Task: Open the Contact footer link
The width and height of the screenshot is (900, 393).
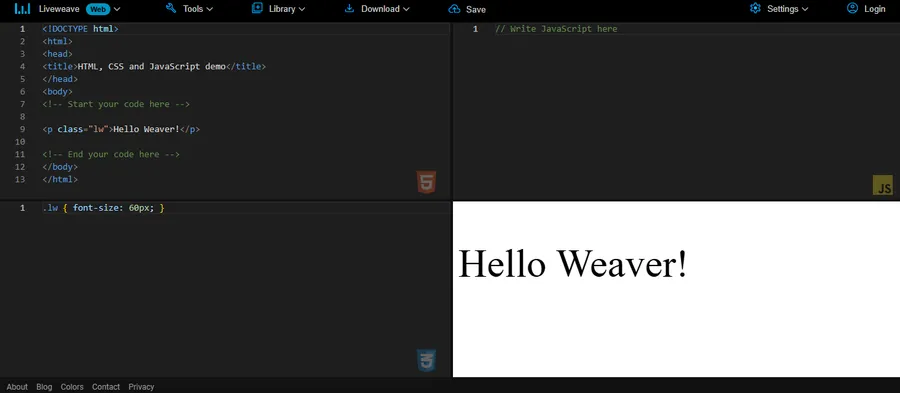Action: click(x=106, y=387)
